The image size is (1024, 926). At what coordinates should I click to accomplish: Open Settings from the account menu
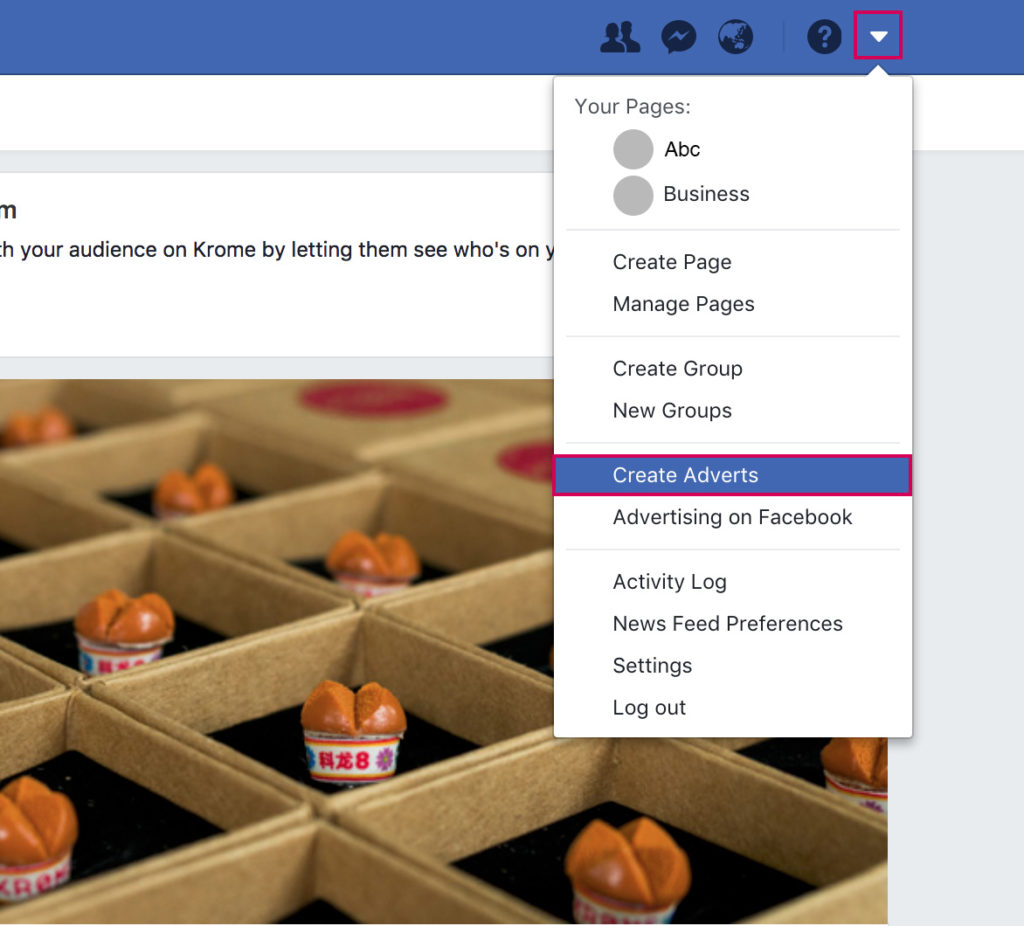652,665
